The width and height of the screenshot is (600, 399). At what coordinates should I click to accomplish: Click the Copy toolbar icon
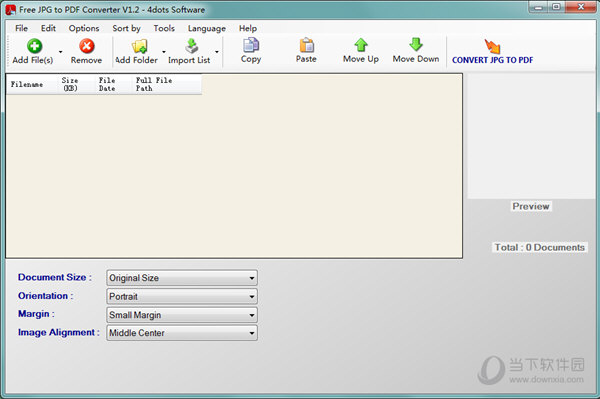(x=251, y=45)
